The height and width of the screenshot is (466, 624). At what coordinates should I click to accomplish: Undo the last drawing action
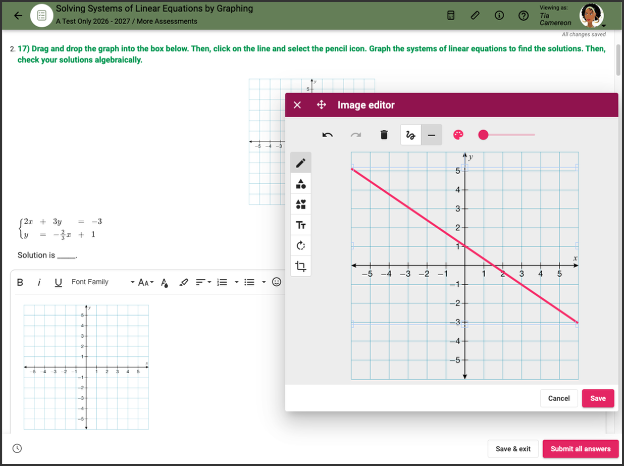(x=328, y=135)
